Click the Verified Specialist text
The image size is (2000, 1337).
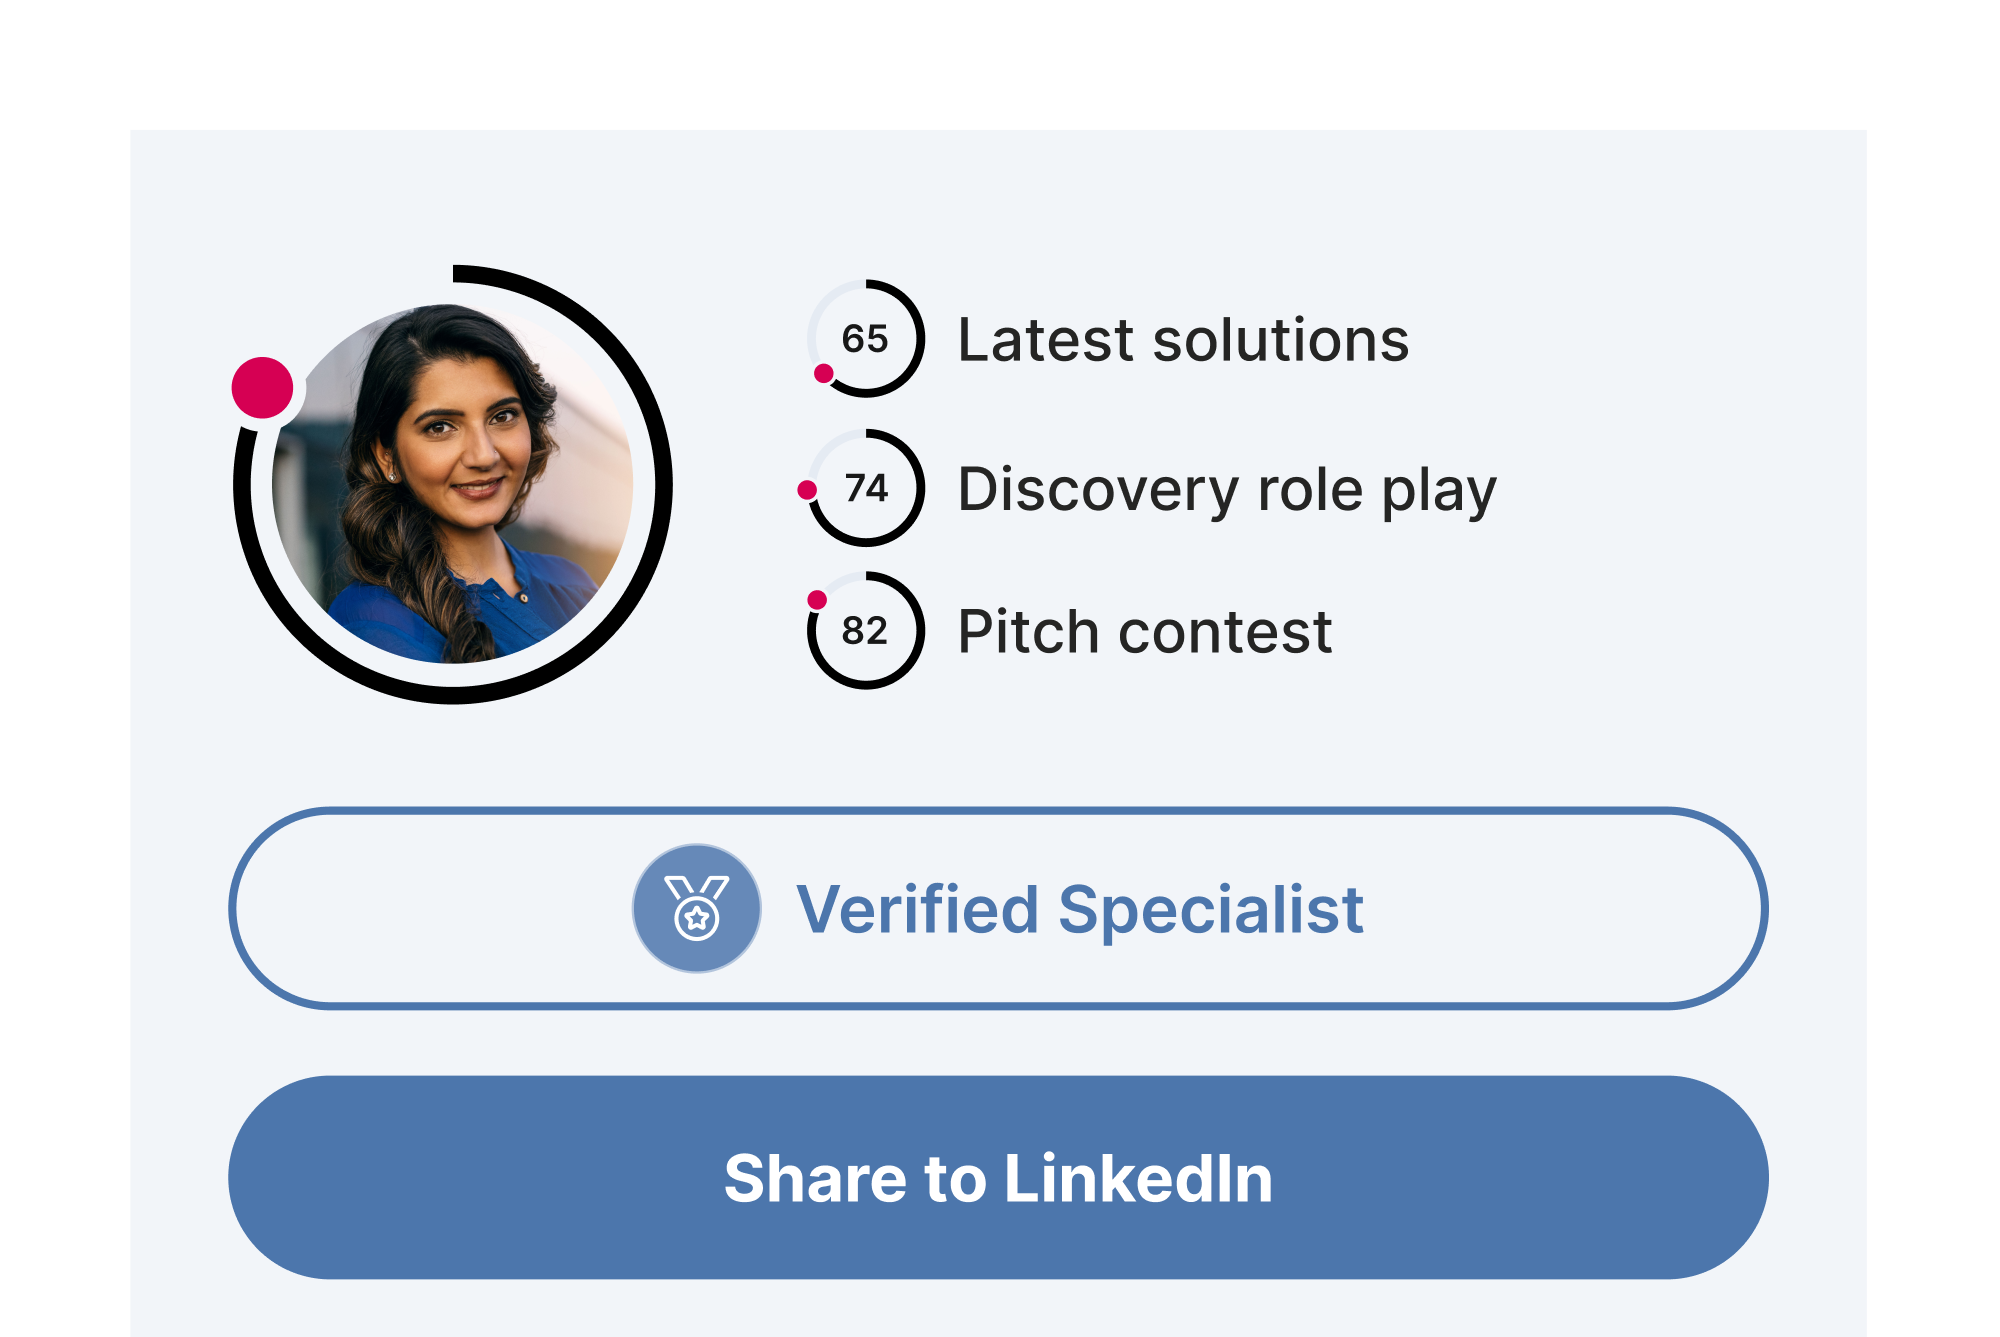tap(1080, 910)
